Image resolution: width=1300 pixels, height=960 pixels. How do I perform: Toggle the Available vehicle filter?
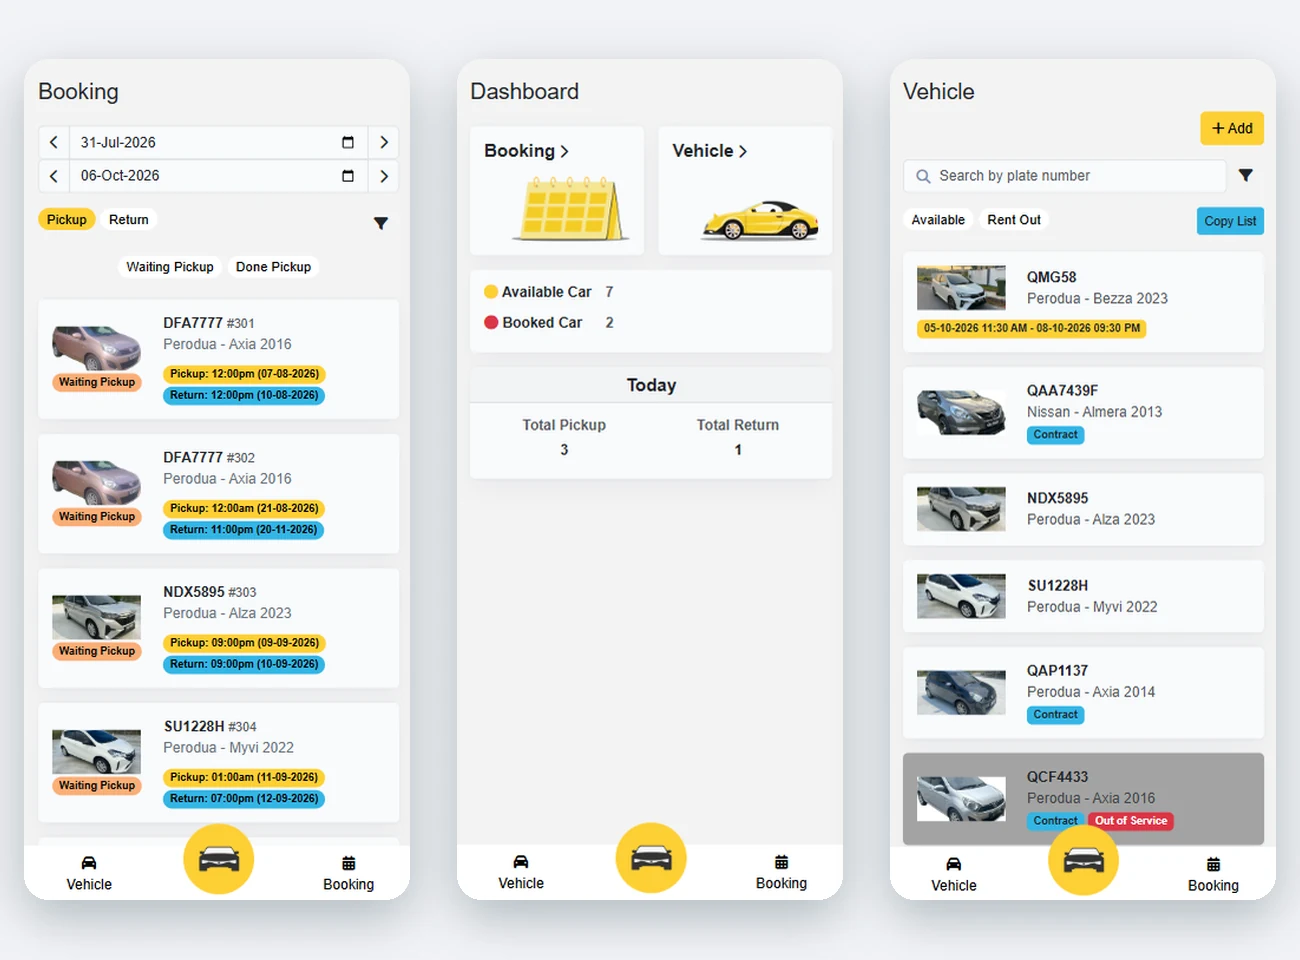tap(938, 220)
